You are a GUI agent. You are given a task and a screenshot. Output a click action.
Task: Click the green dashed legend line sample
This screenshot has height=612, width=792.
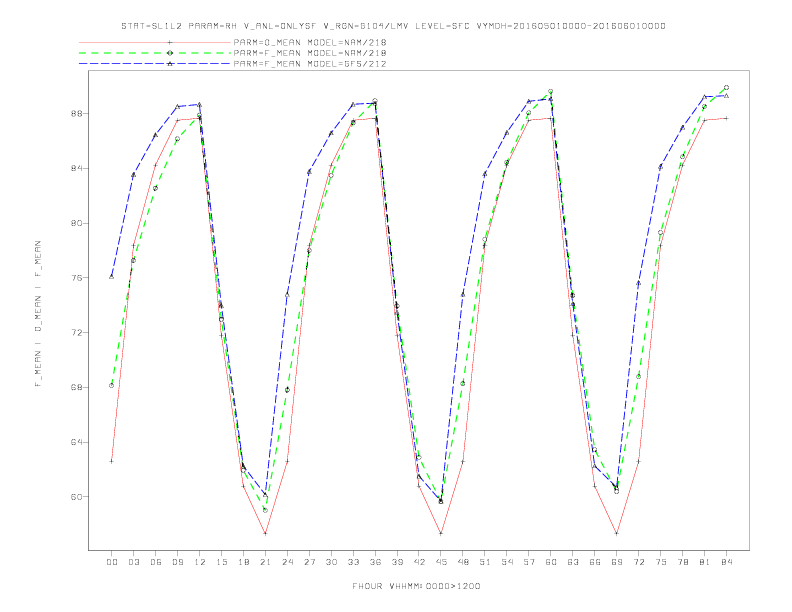coord(155,53)
